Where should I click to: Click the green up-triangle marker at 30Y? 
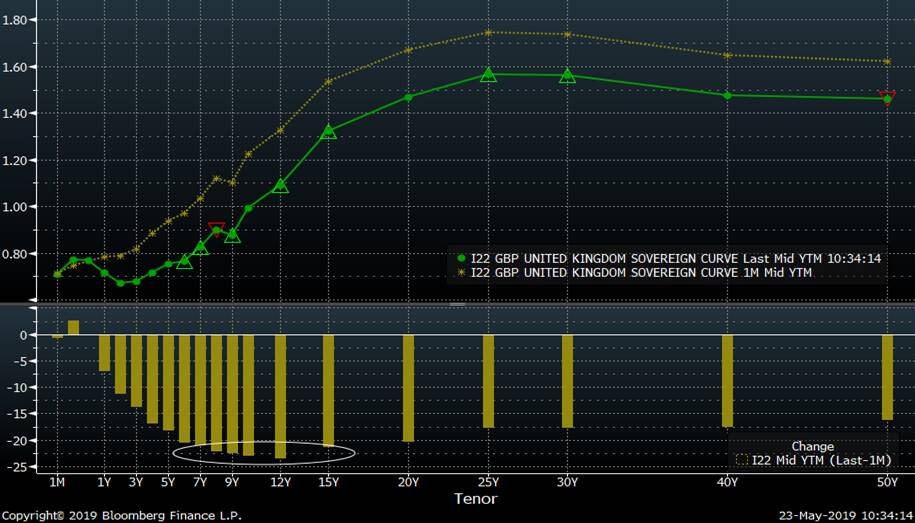pyautogui.click(x=567, y=75)
